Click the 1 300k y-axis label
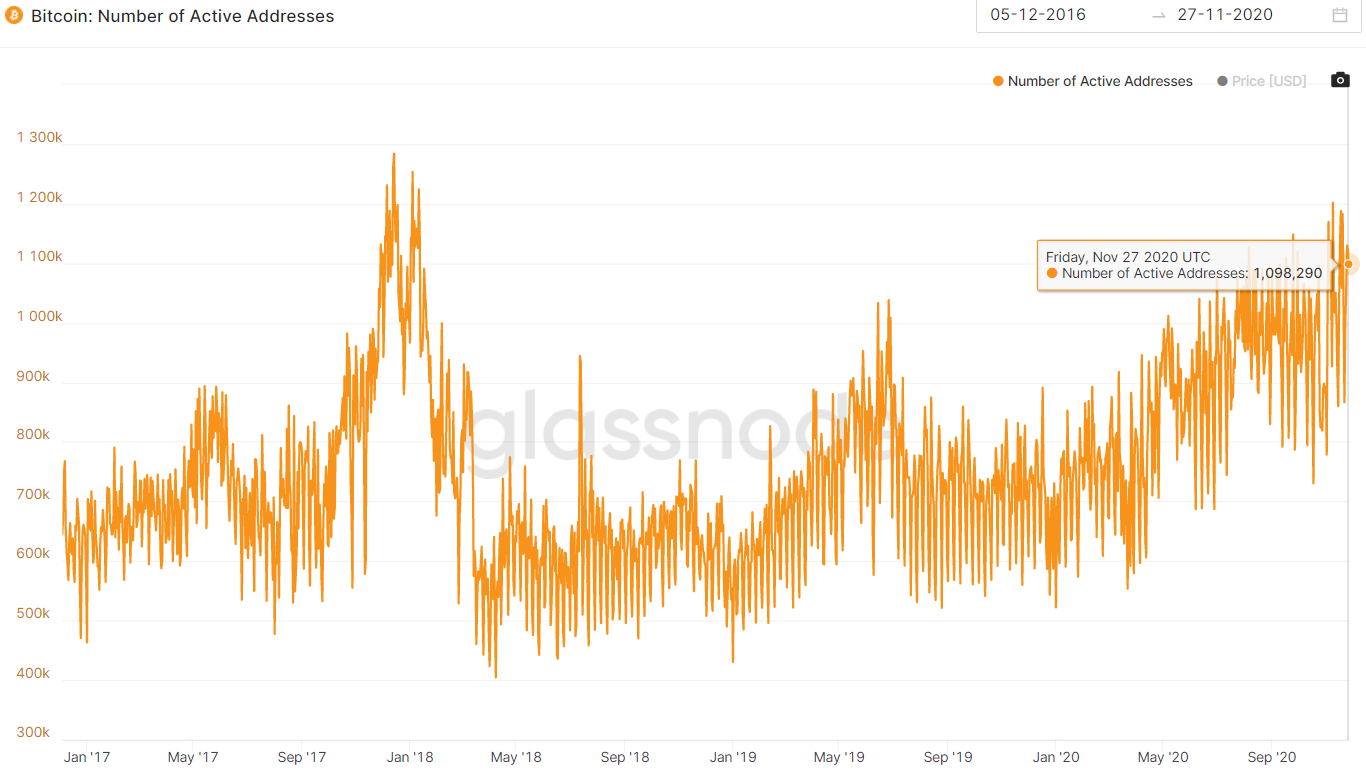Screen dimensions: 1366x774 (39, 137)
